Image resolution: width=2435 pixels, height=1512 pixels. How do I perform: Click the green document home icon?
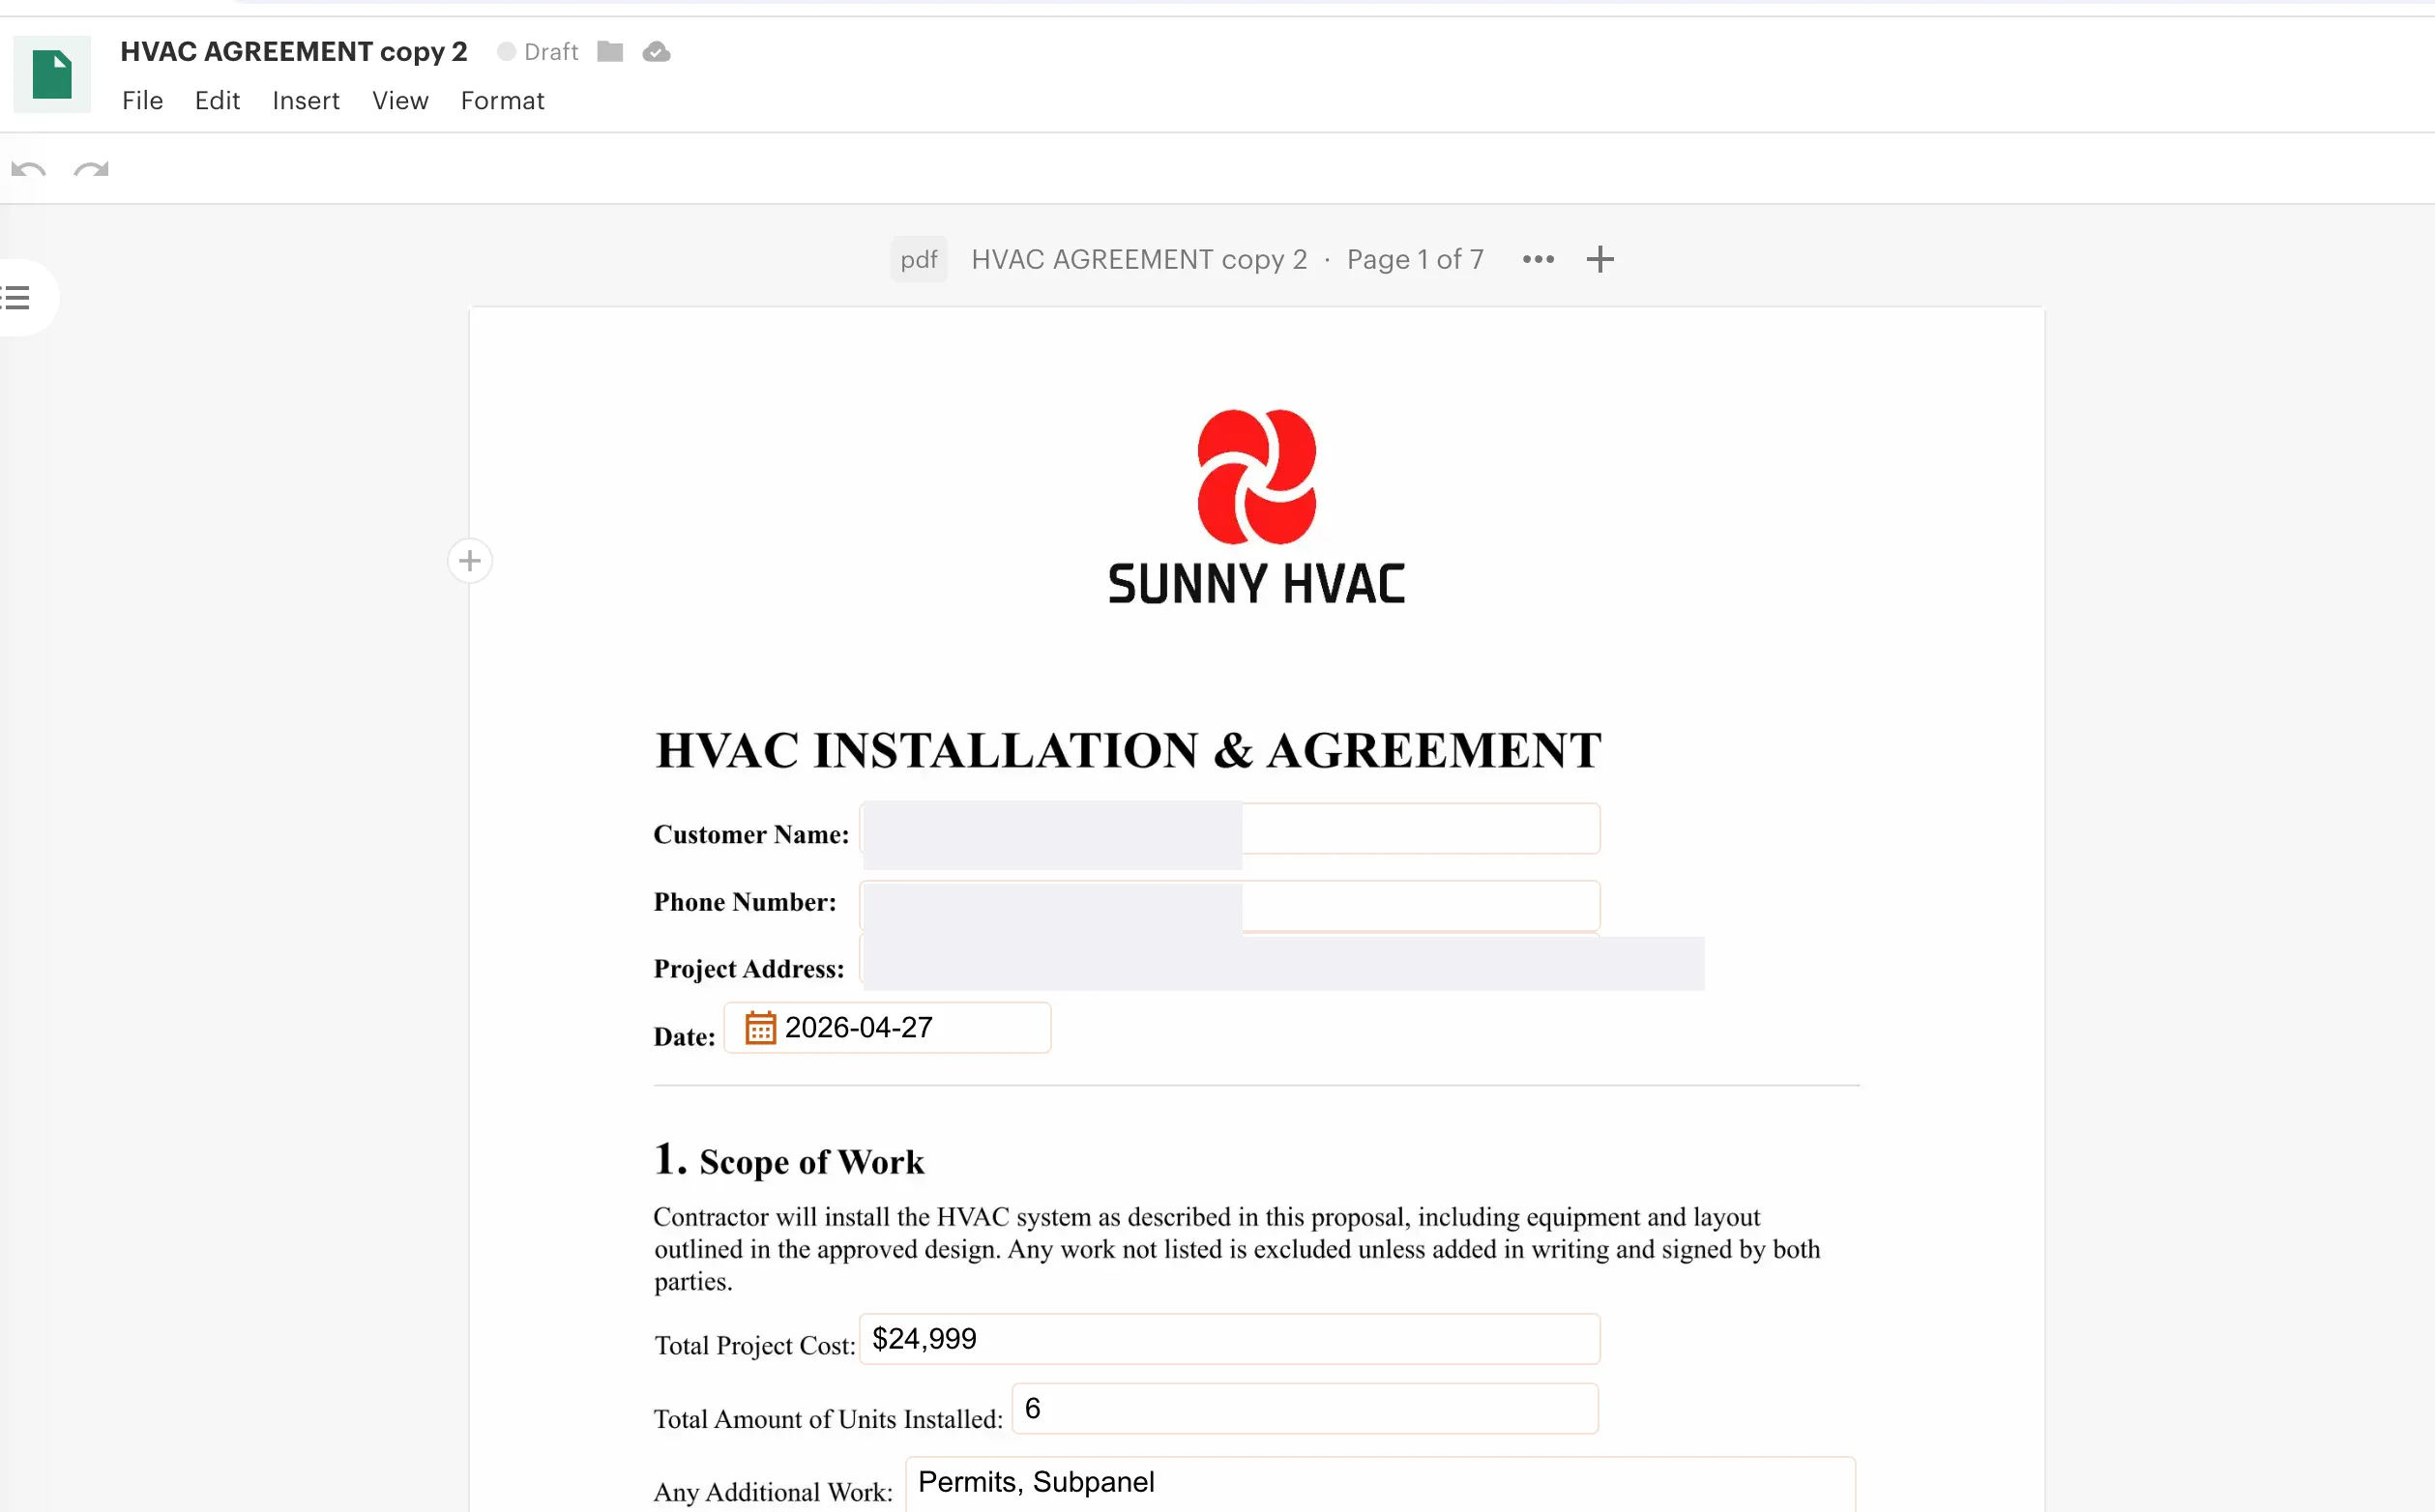tap(52, 75)
